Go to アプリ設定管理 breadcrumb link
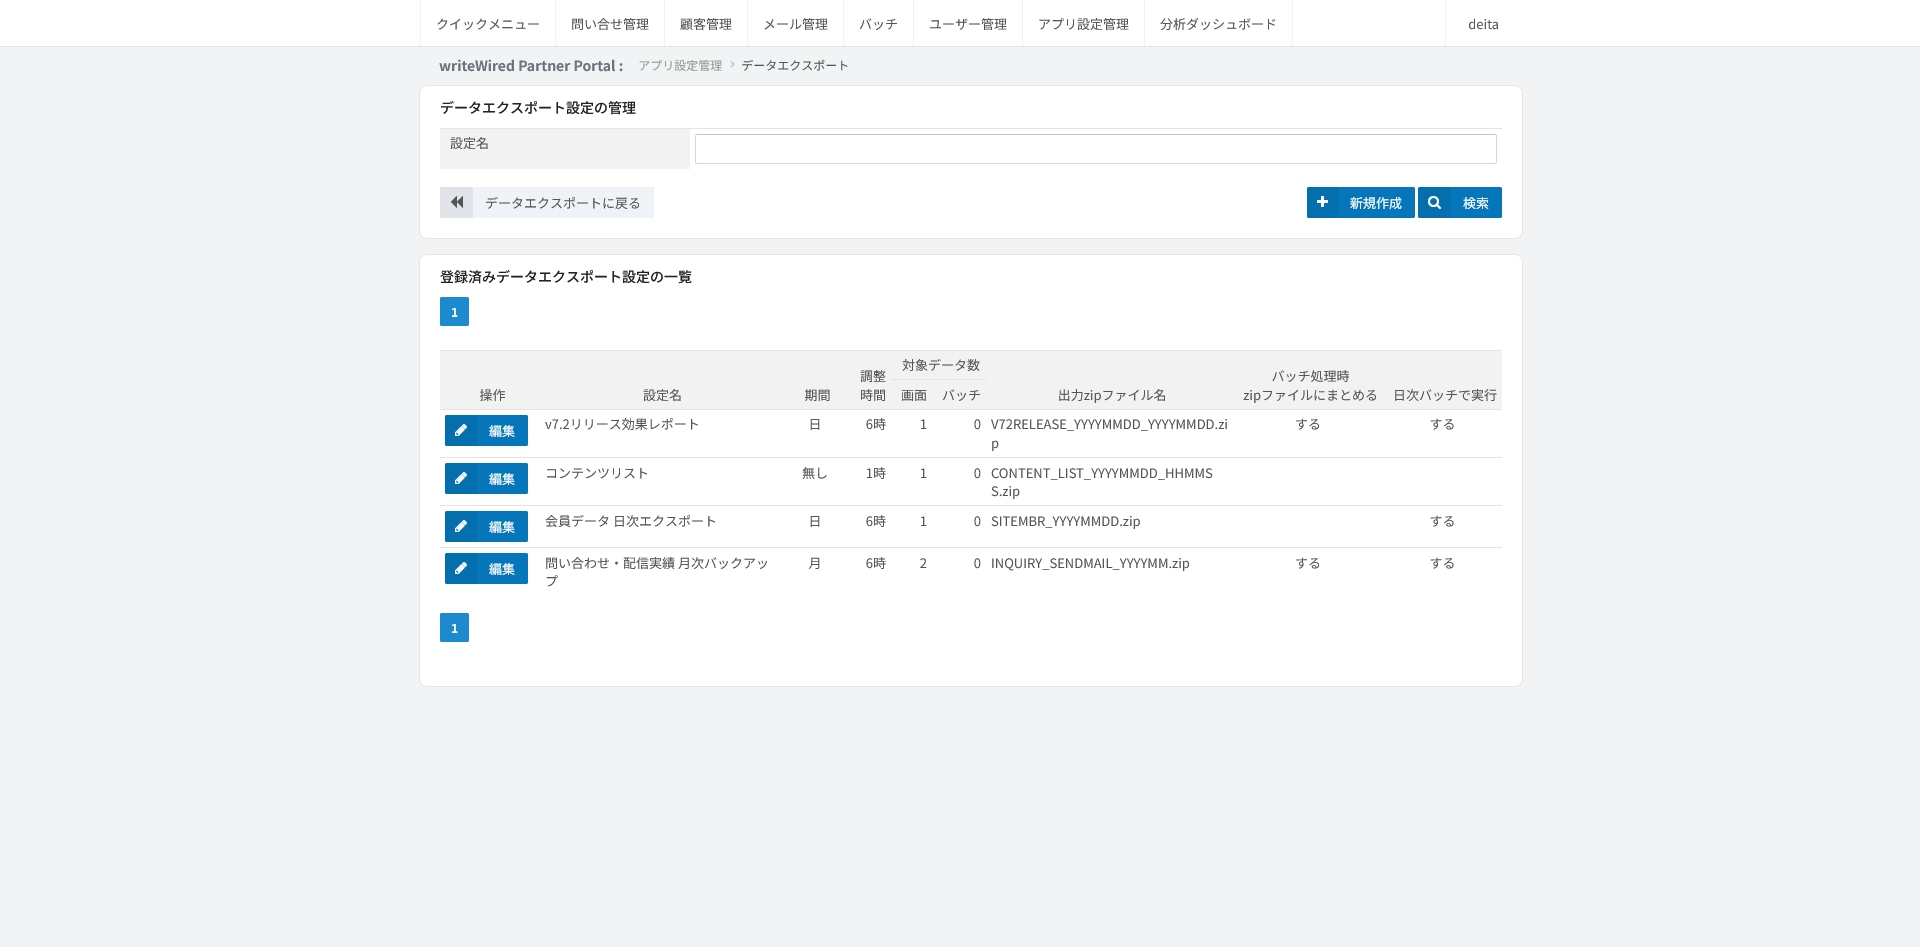Screen dimensions: 1920x947 tap(680, 65)
